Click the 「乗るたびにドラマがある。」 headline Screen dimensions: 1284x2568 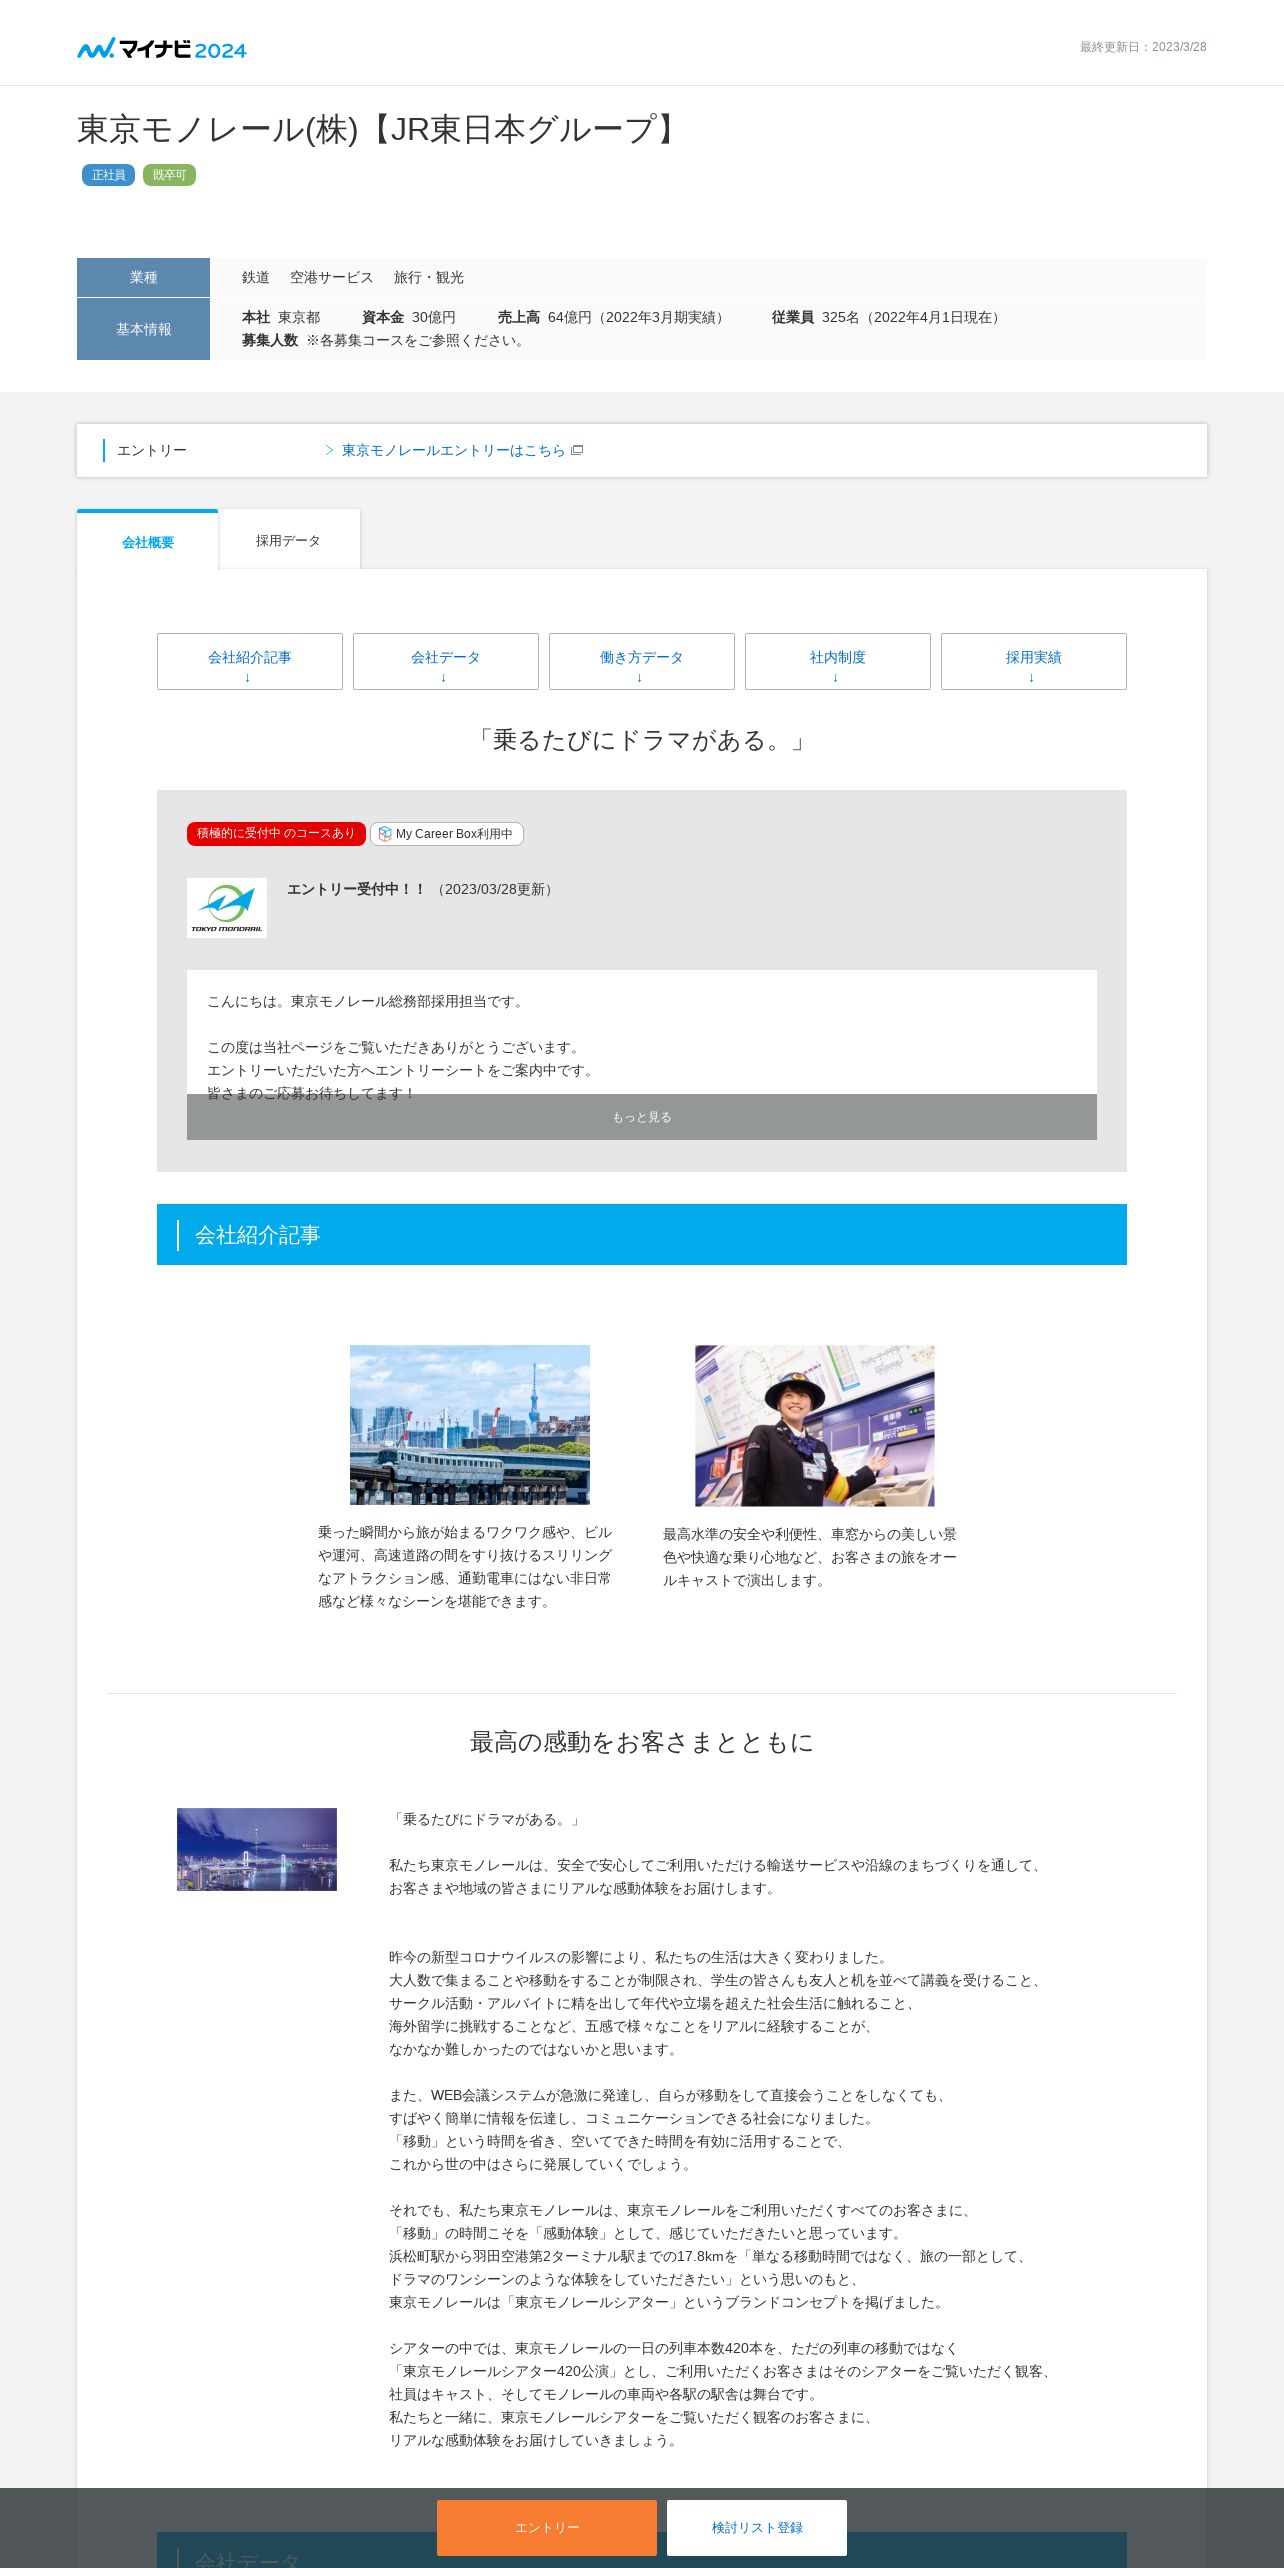coord(642,740)
